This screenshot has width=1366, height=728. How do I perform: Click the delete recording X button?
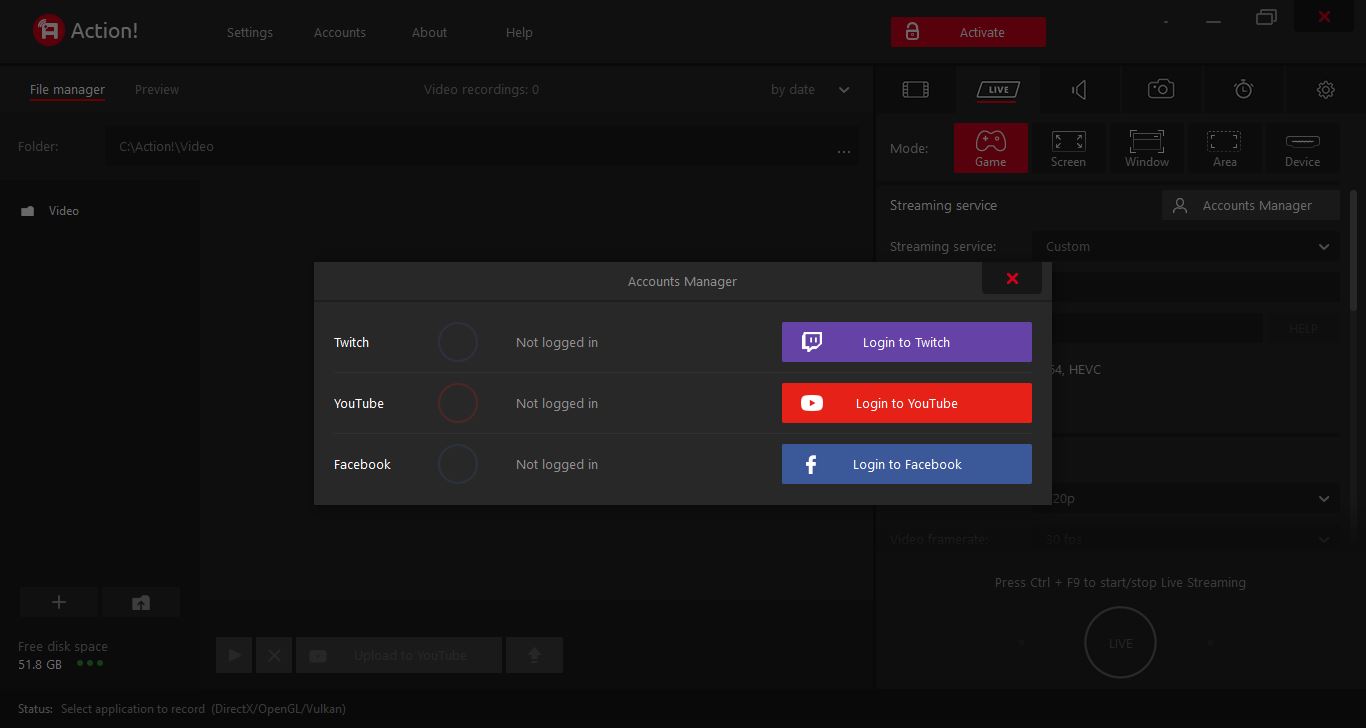pyautogui.click(x=274, y=655)
